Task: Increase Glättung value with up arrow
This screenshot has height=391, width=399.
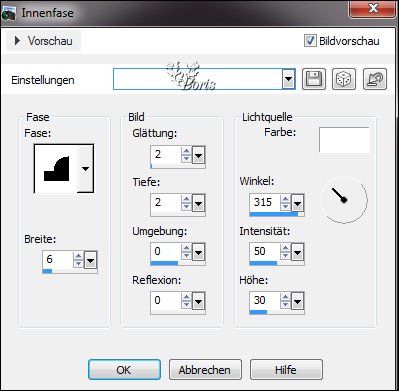Action: tap(186, 152)
